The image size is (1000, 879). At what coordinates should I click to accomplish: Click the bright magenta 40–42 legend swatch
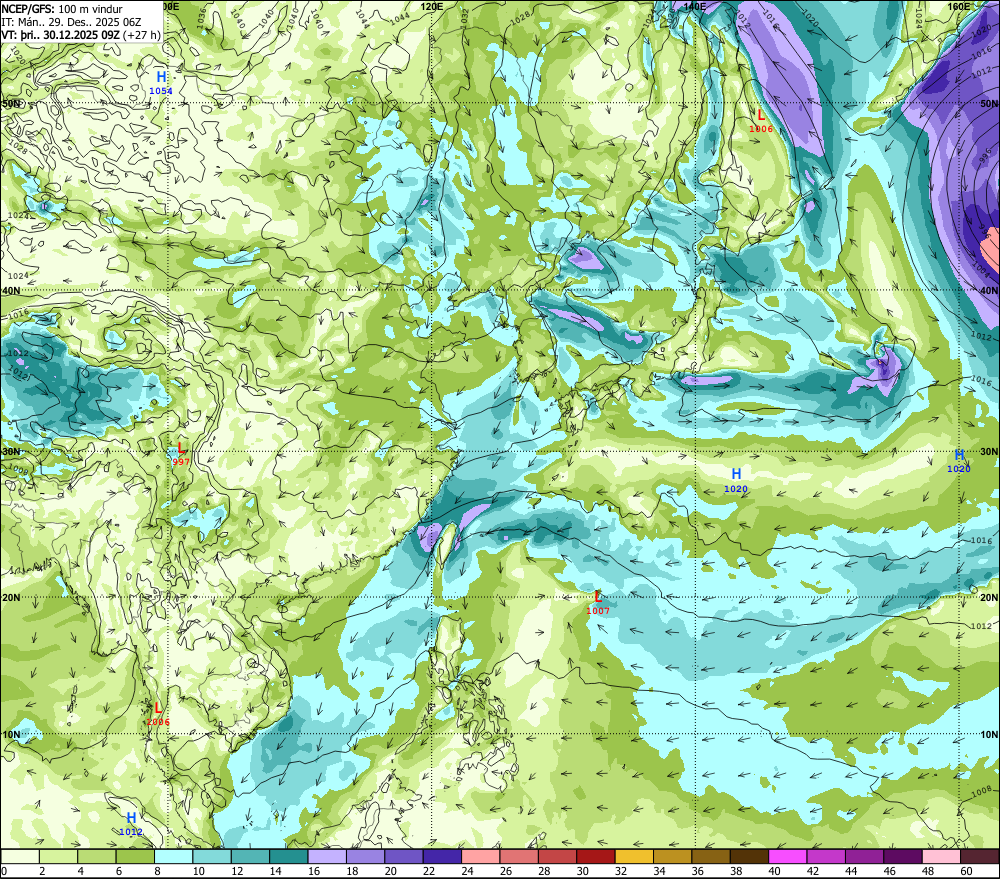788,856
